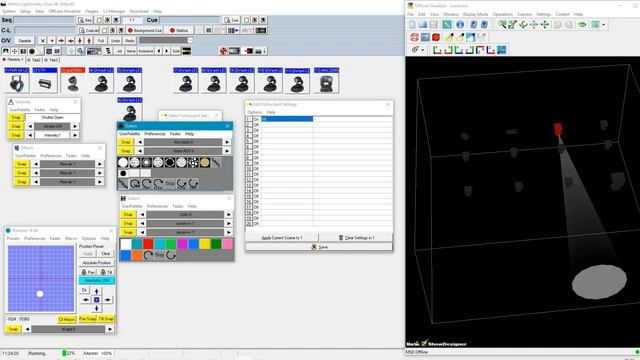Click the up arrow in the Position window
This screenshot has width=640, height=360.
pyautogui.click(x=96, y=291)
